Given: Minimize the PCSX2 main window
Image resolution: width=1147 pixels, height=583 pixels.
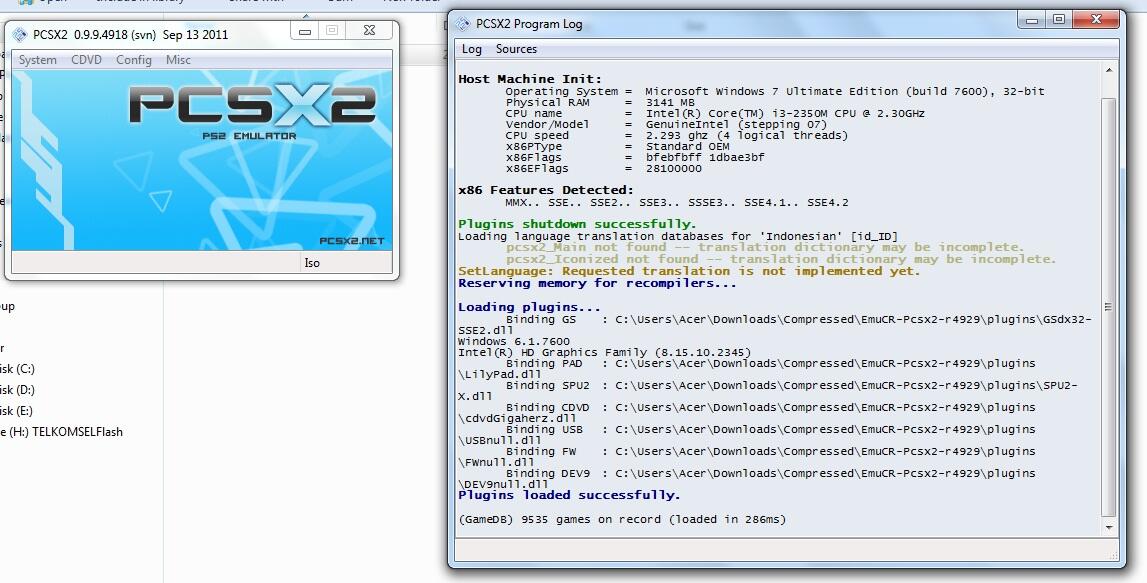Looking at the screenshot, I should pyautogui.click(x=305, y=31).
